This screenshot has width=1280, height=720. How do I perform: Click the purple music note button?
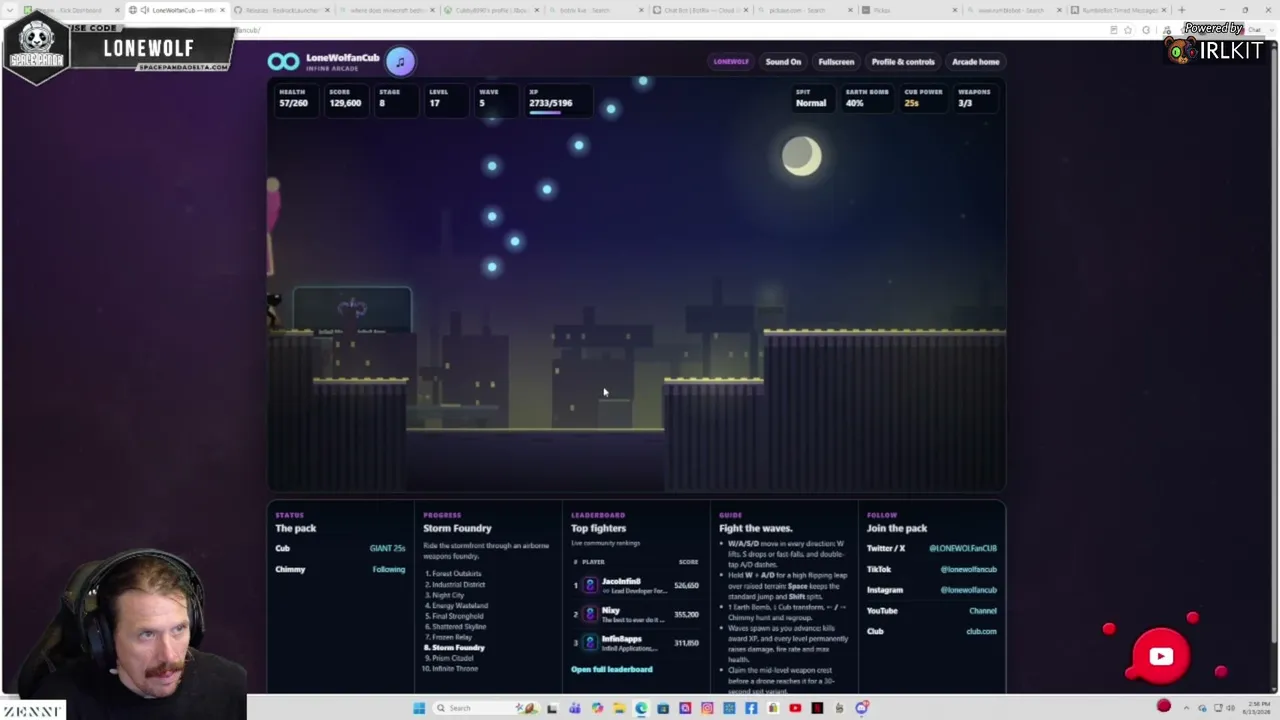coord(400,62)
